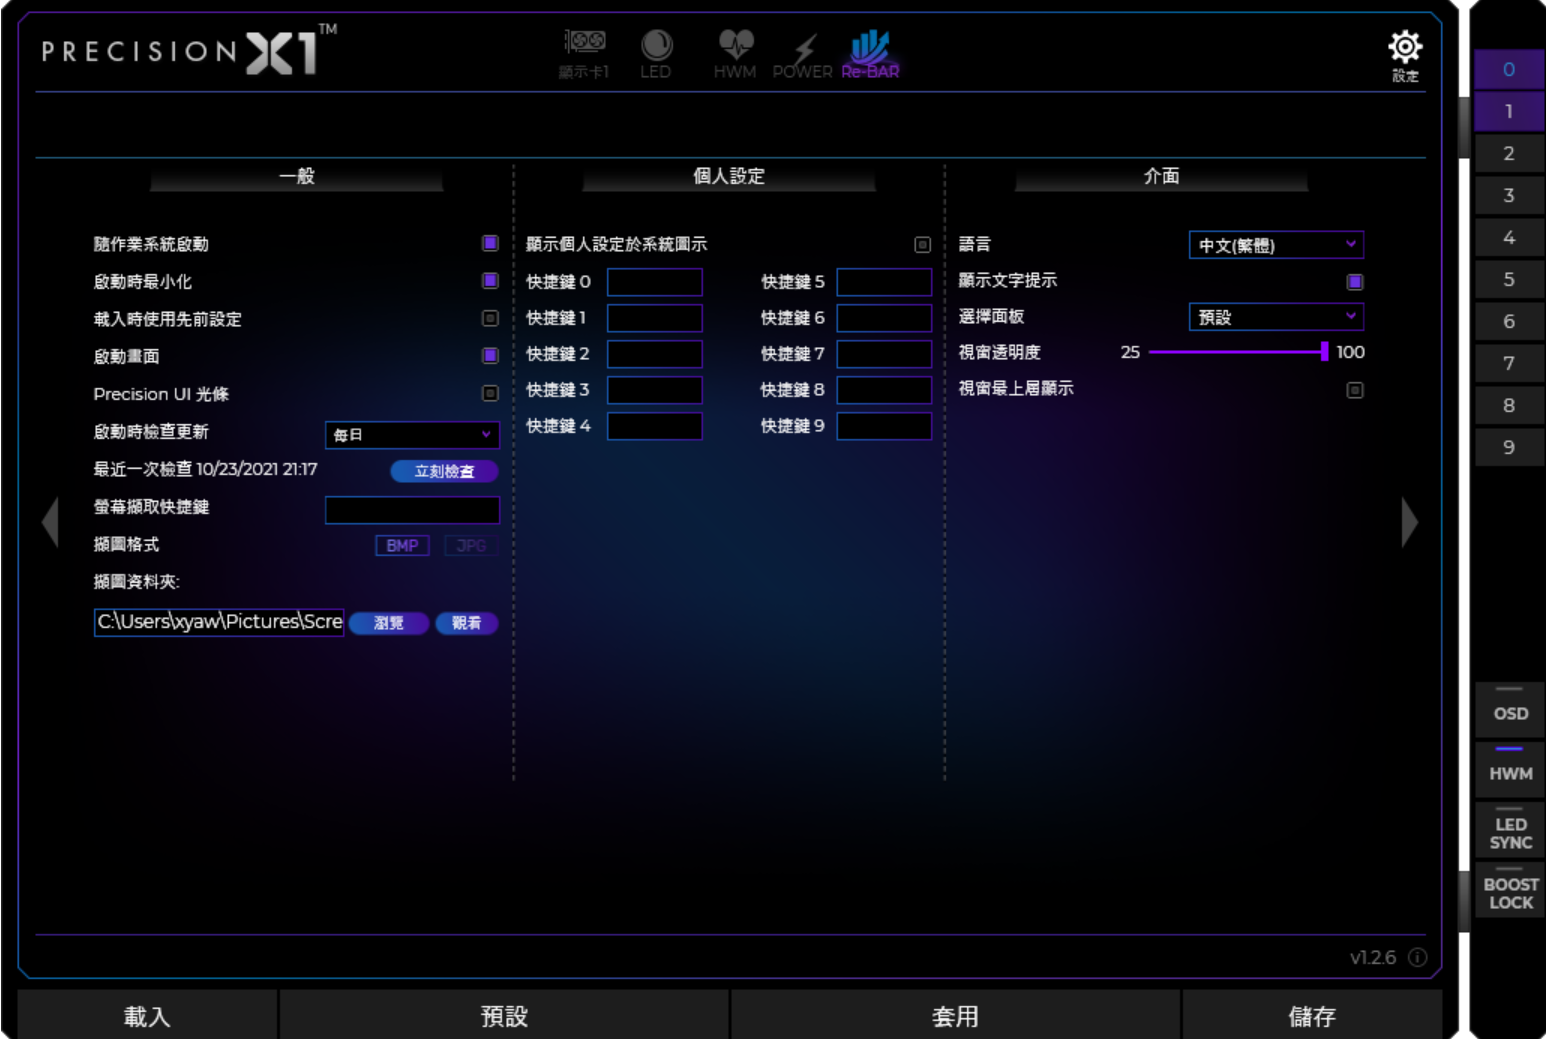
Task: Click the 套用 apply button
Action: point(955,1016)
